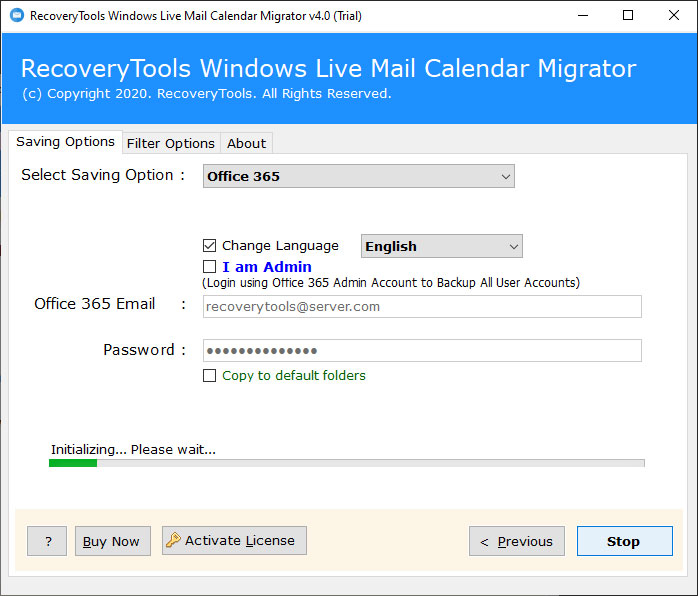Click the key icon on Activate License

tap(173, 540)
